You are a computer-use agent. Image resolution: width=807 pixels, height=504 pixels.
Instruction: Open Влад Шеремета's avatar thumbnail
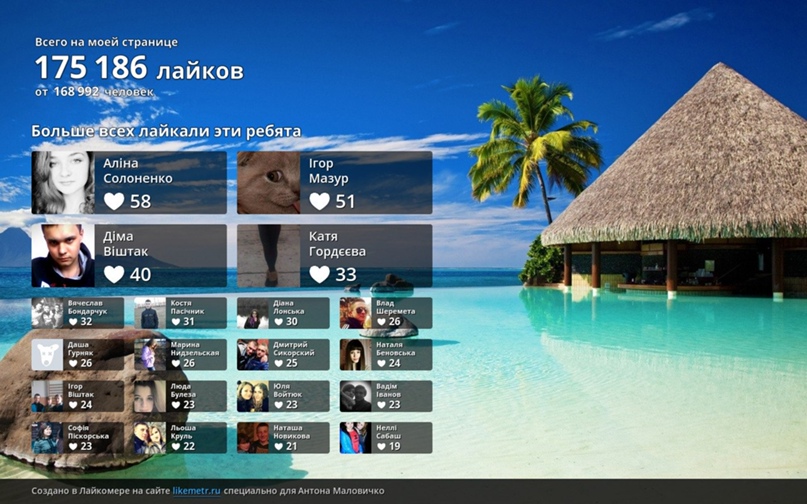click(x=355, y=313)
